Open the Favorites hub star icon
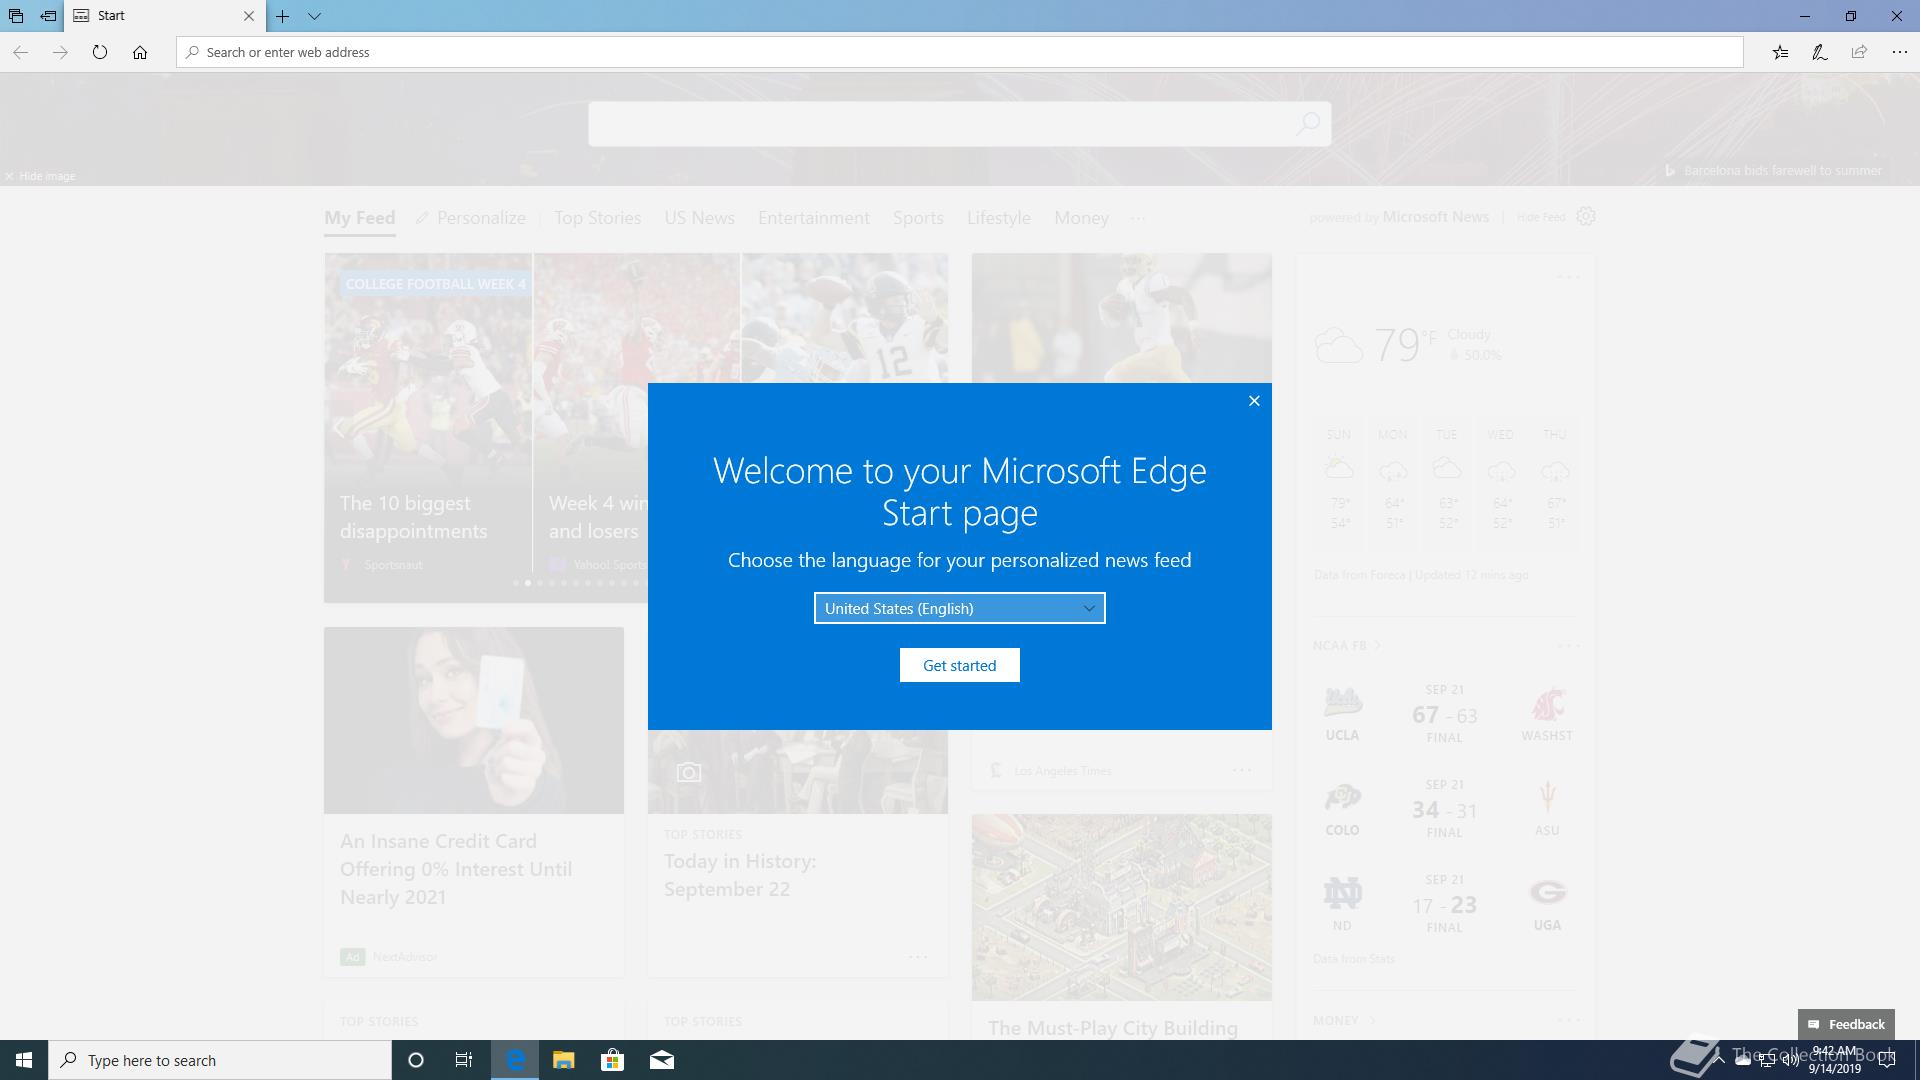Image resolution: width=1920 pixels, height=1080 pixels. (1780, 52)
